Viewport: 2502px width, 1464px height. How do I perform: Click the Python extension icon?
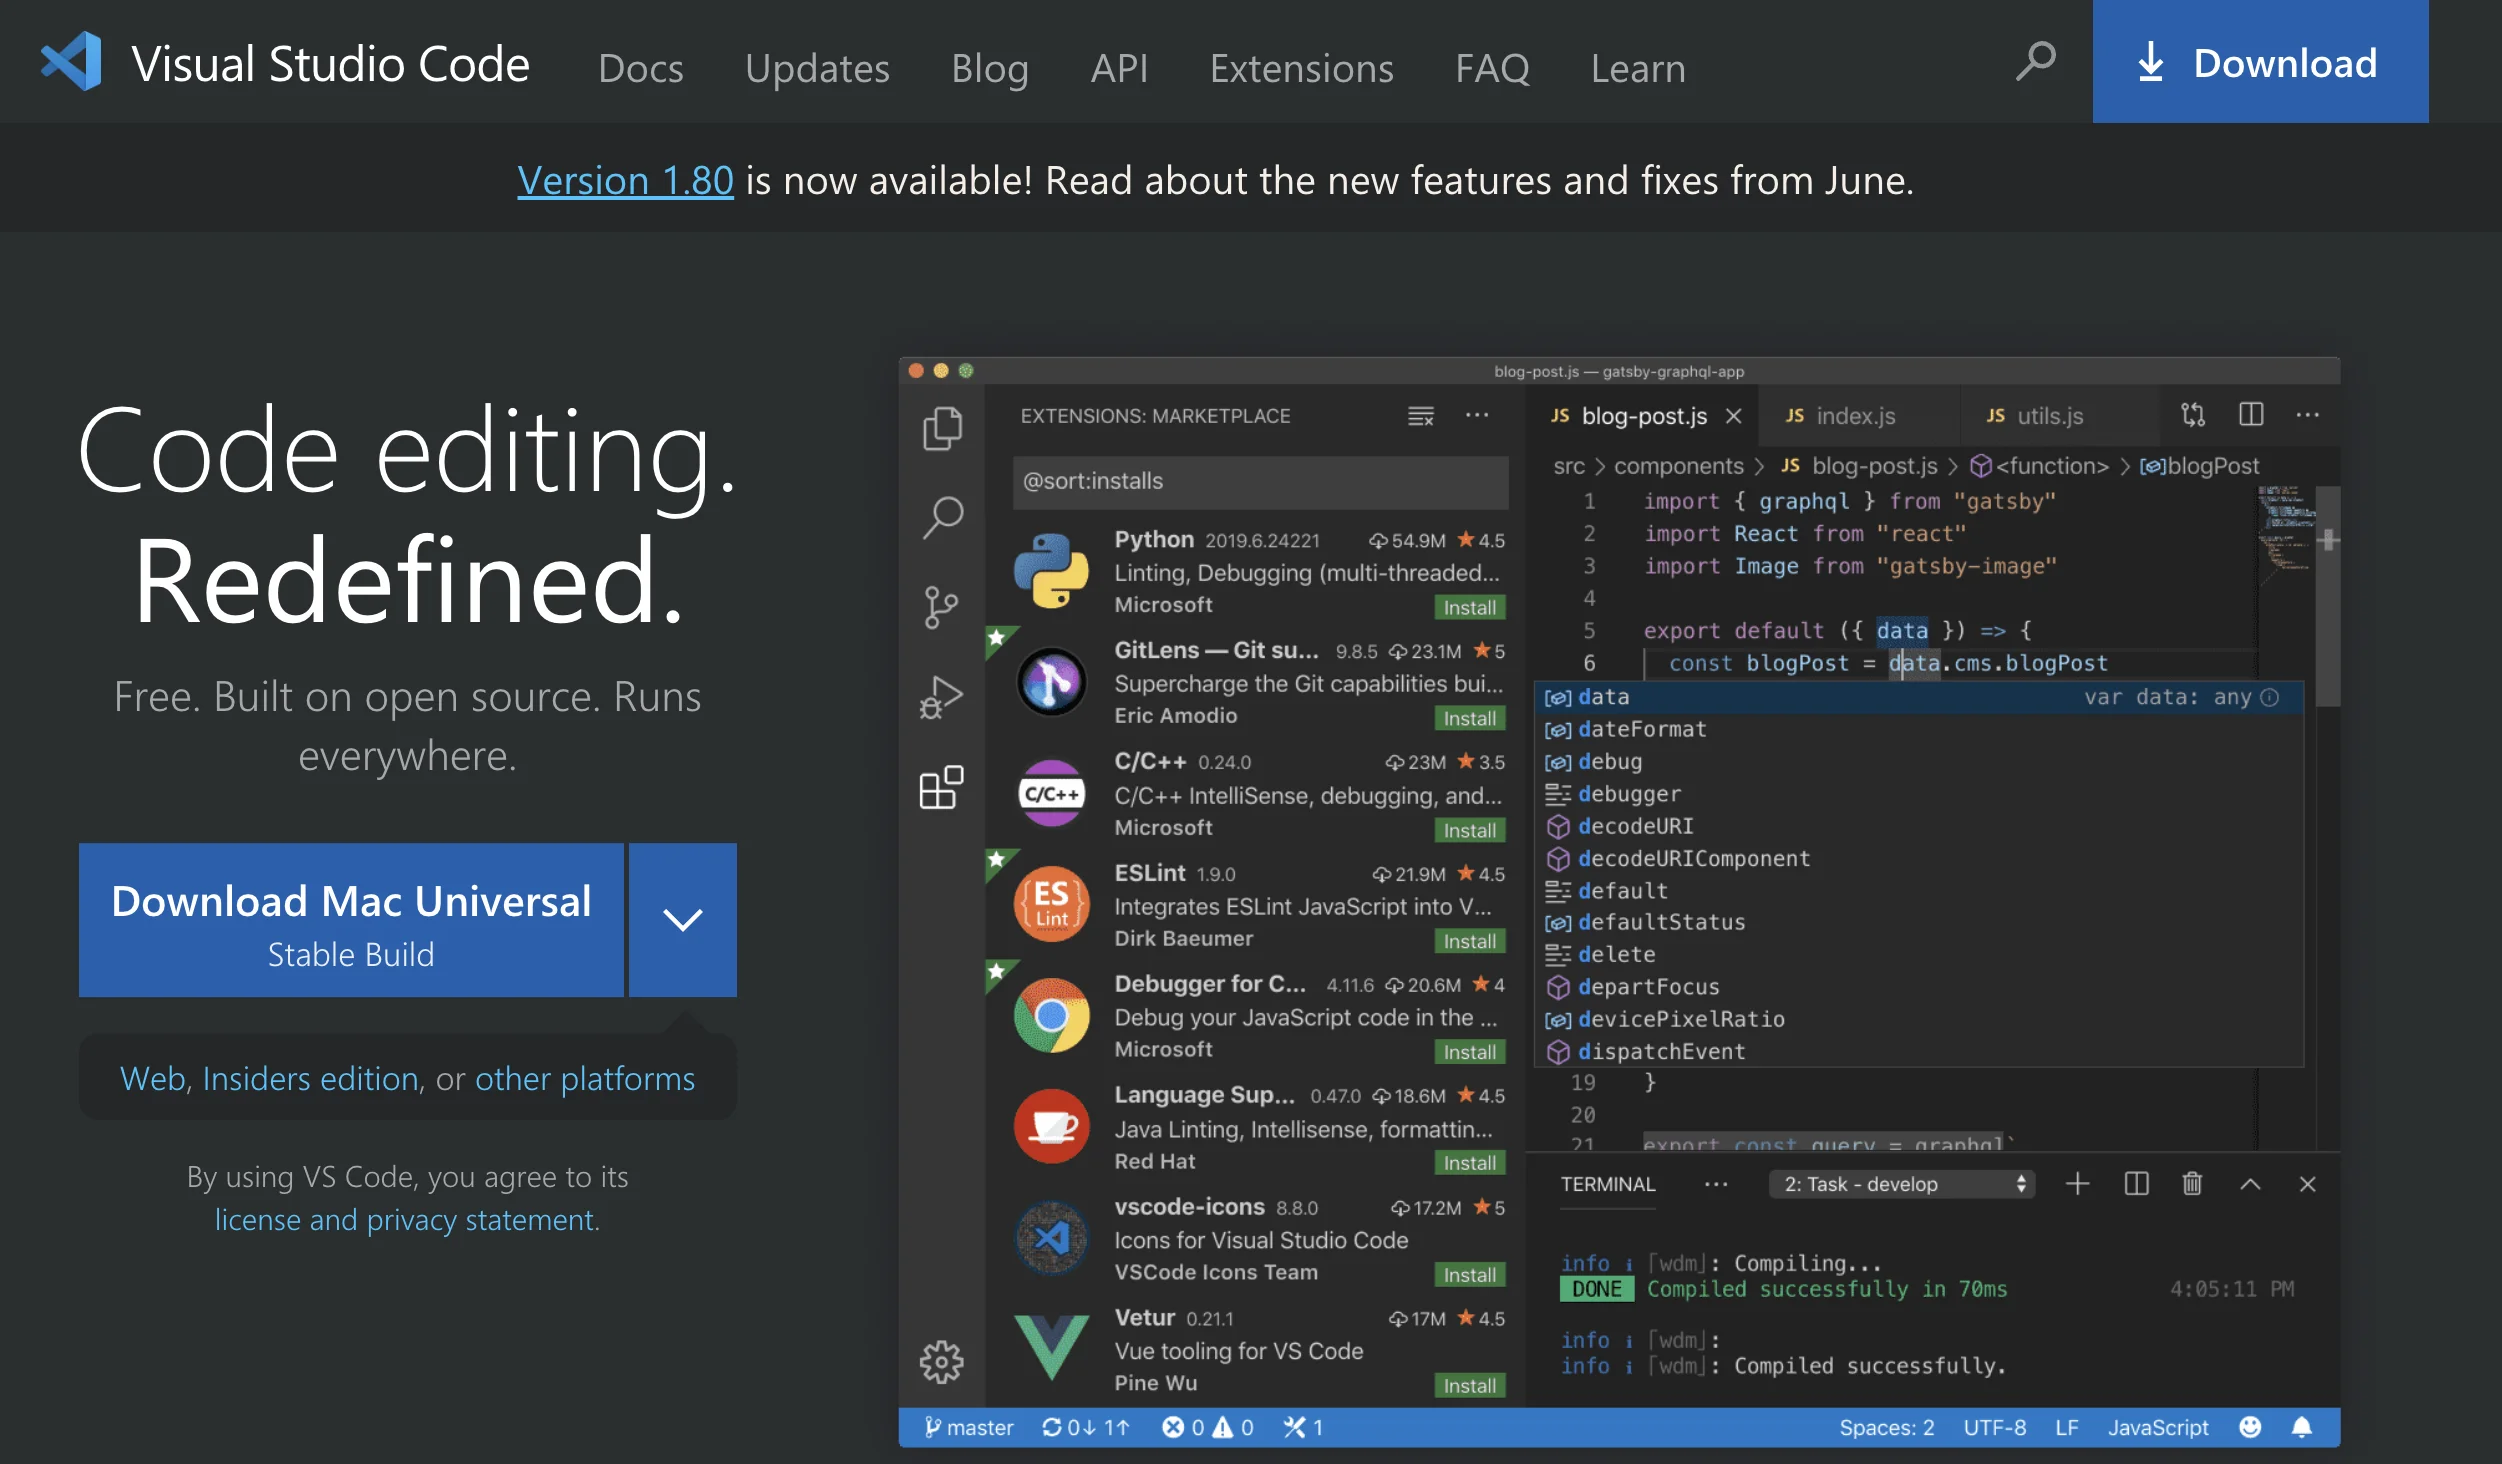pos(1051,571)
